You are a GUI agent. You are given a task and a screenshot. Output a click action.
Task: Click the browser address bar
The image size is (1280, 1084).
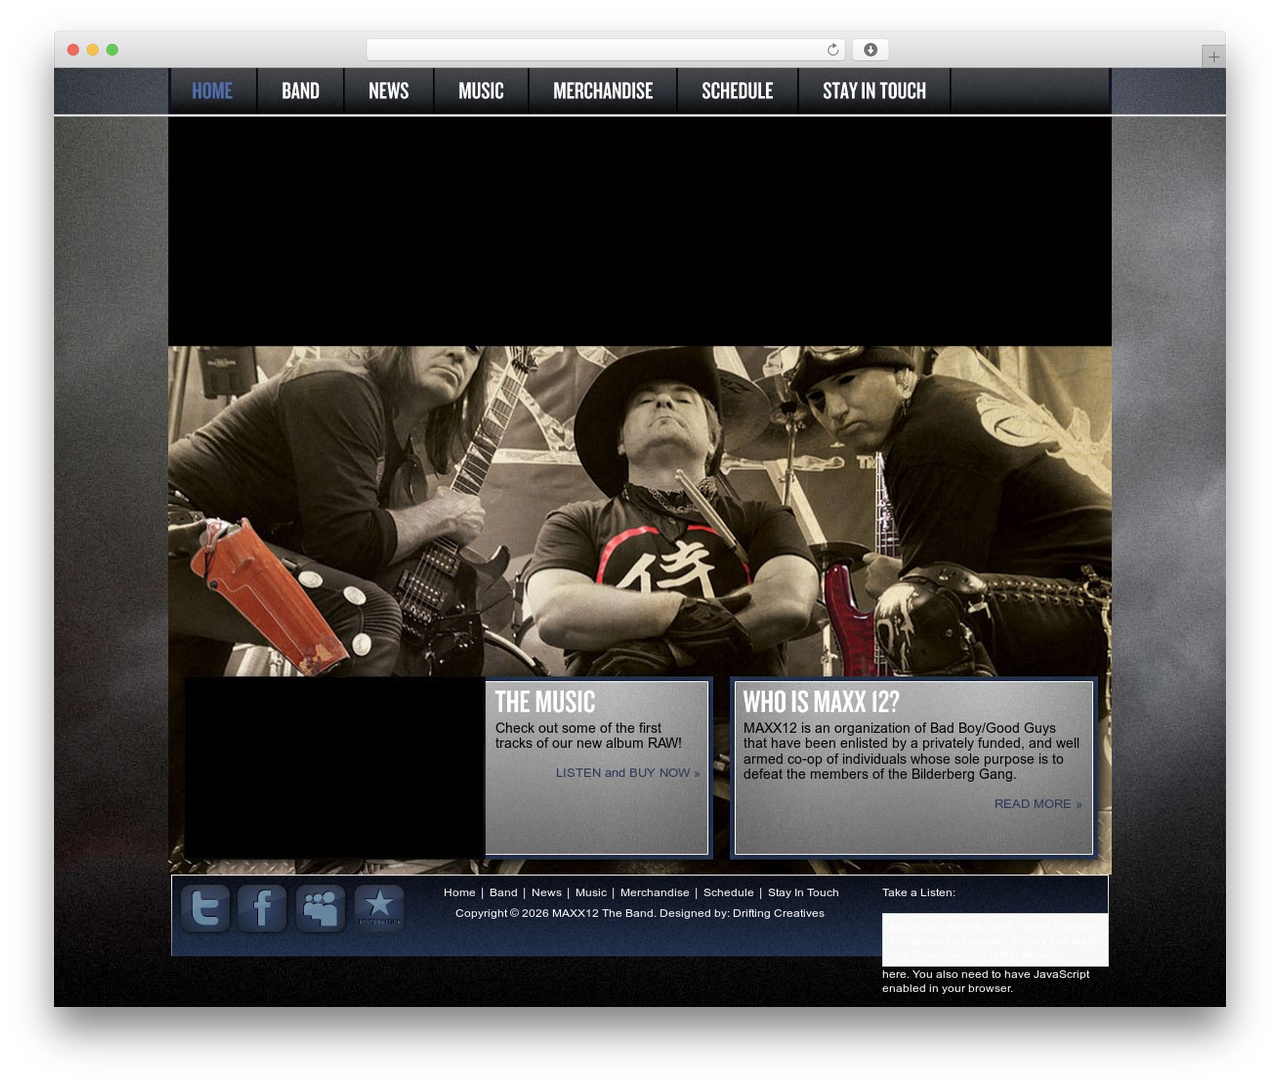point(606,50)
